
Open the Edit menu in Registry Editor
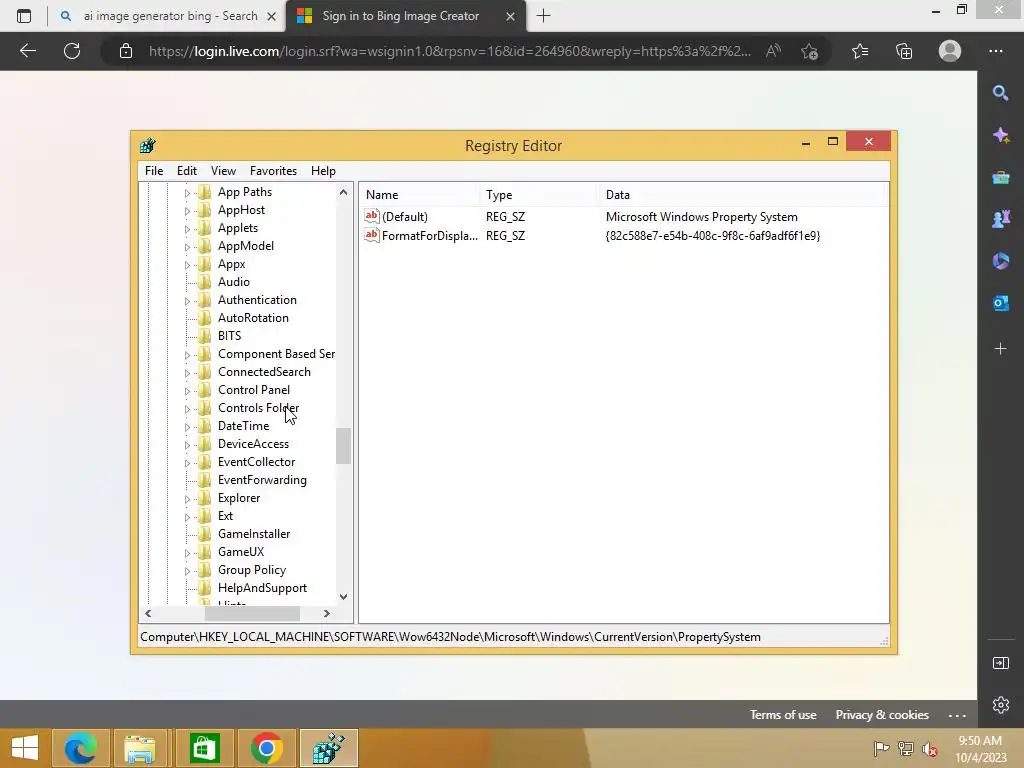point(187,170)
